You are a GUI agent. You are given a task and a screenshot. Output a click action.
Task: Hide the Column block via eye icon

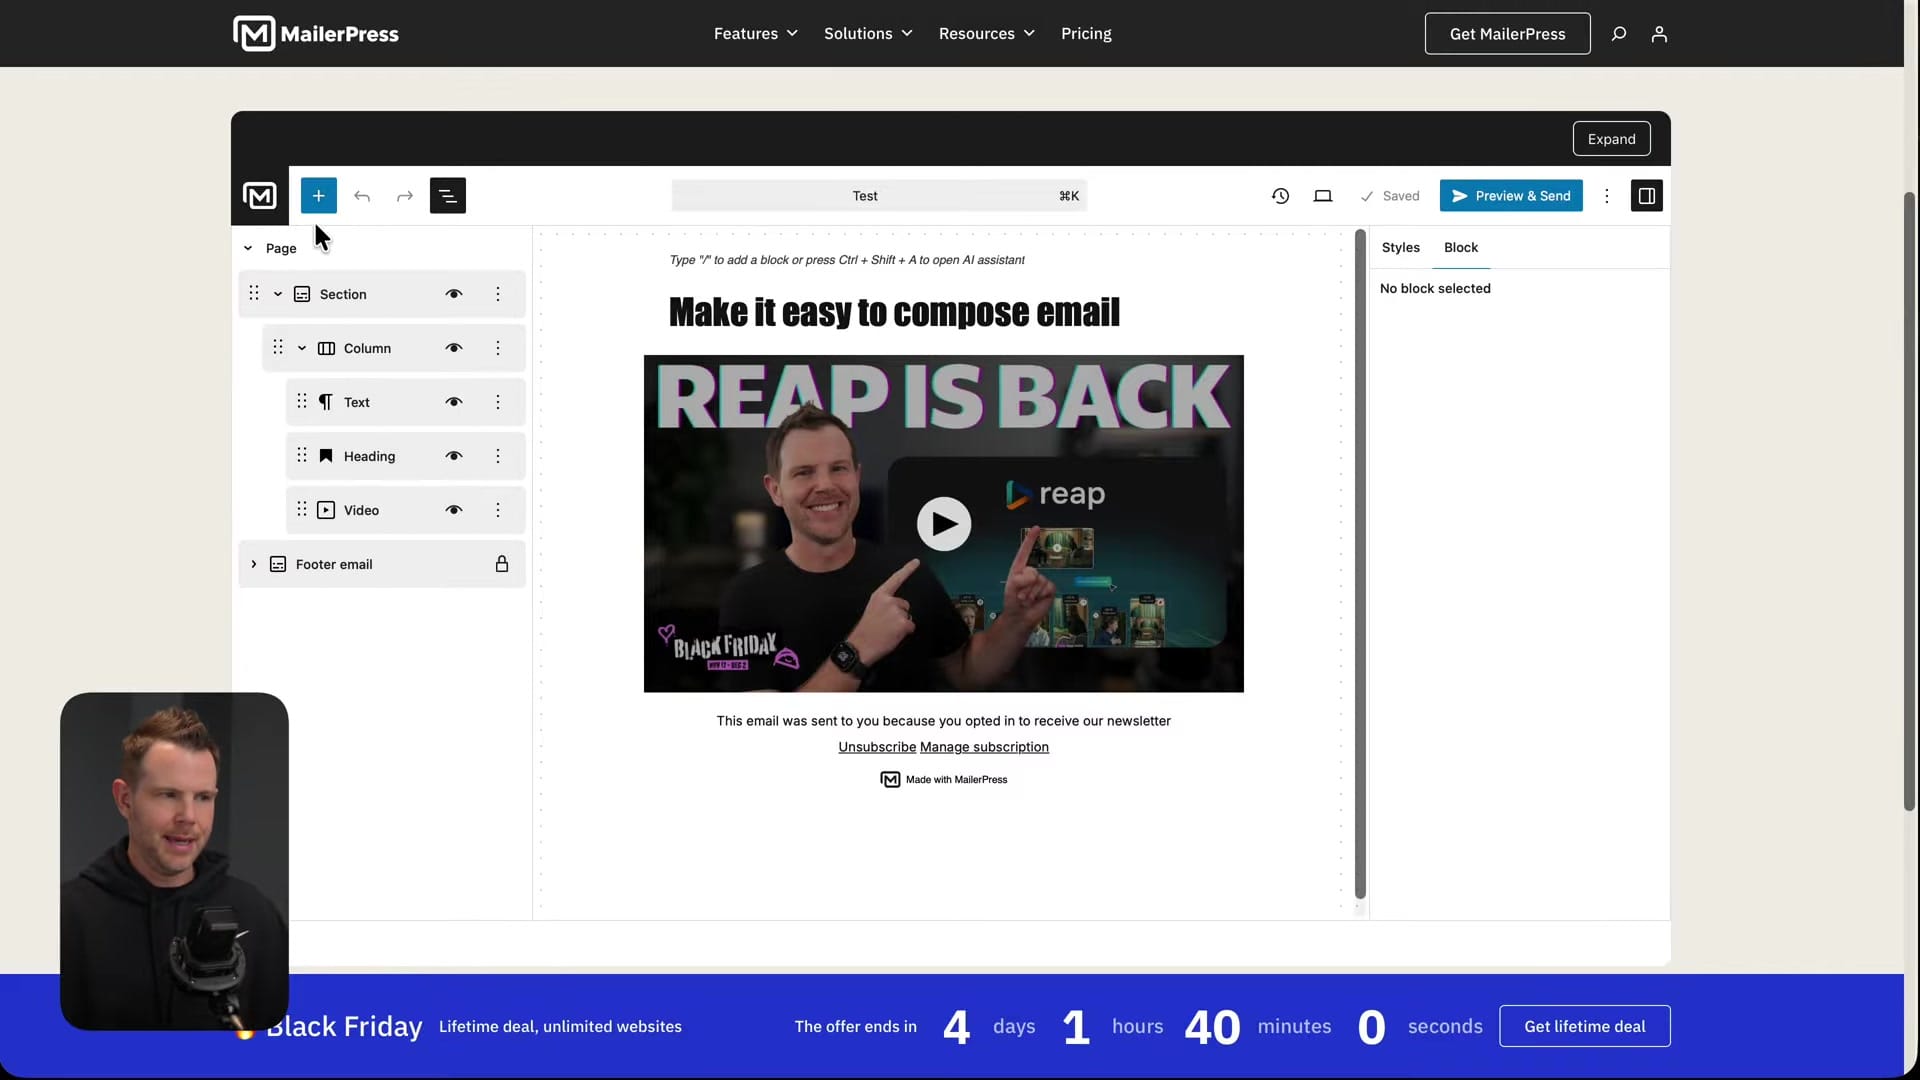click(x=454, y=348)
